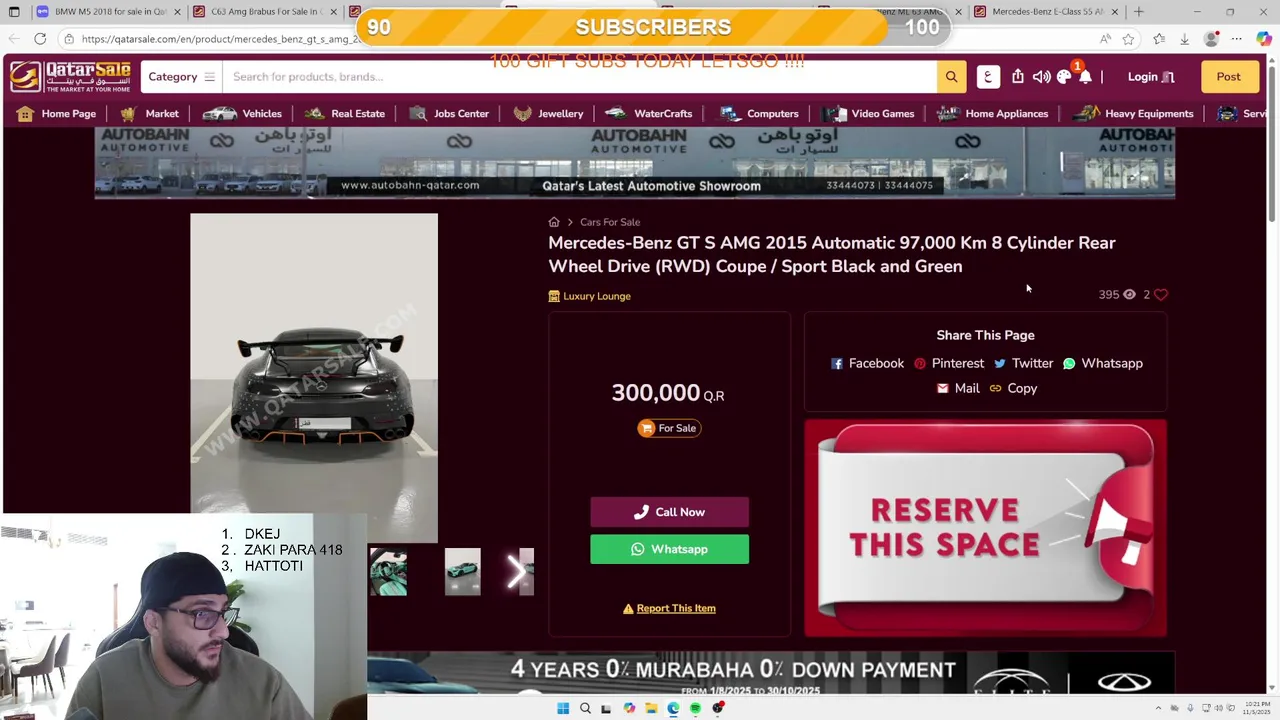Image resolution: width=1280 pixels, height=720 pixels.
Task: Click the taskbar search icon
Action: click(x=585, y=708)
